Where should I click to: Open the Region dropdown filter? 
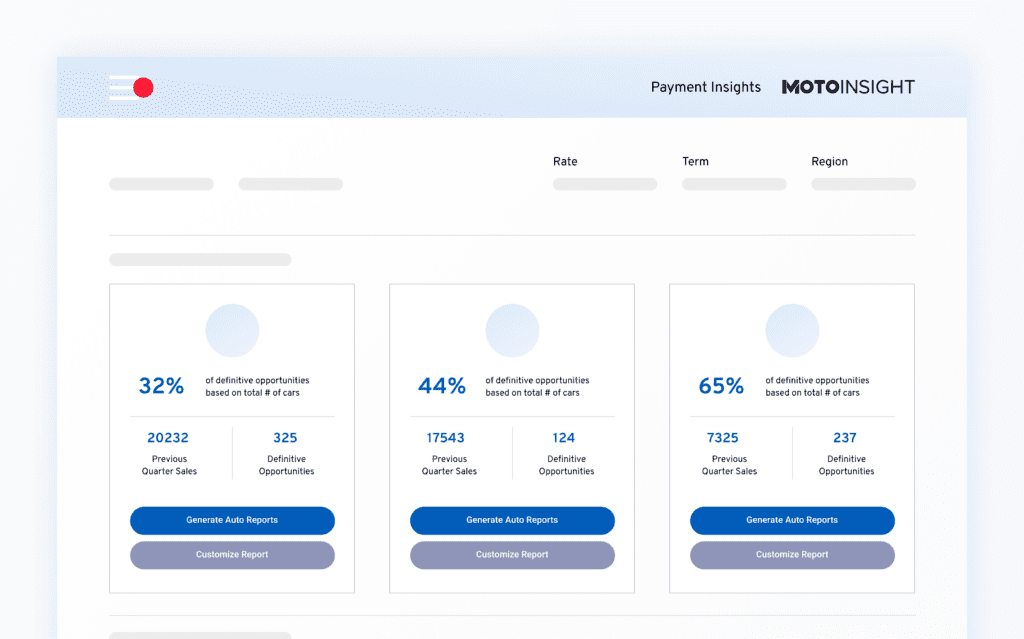coord(862,184)
